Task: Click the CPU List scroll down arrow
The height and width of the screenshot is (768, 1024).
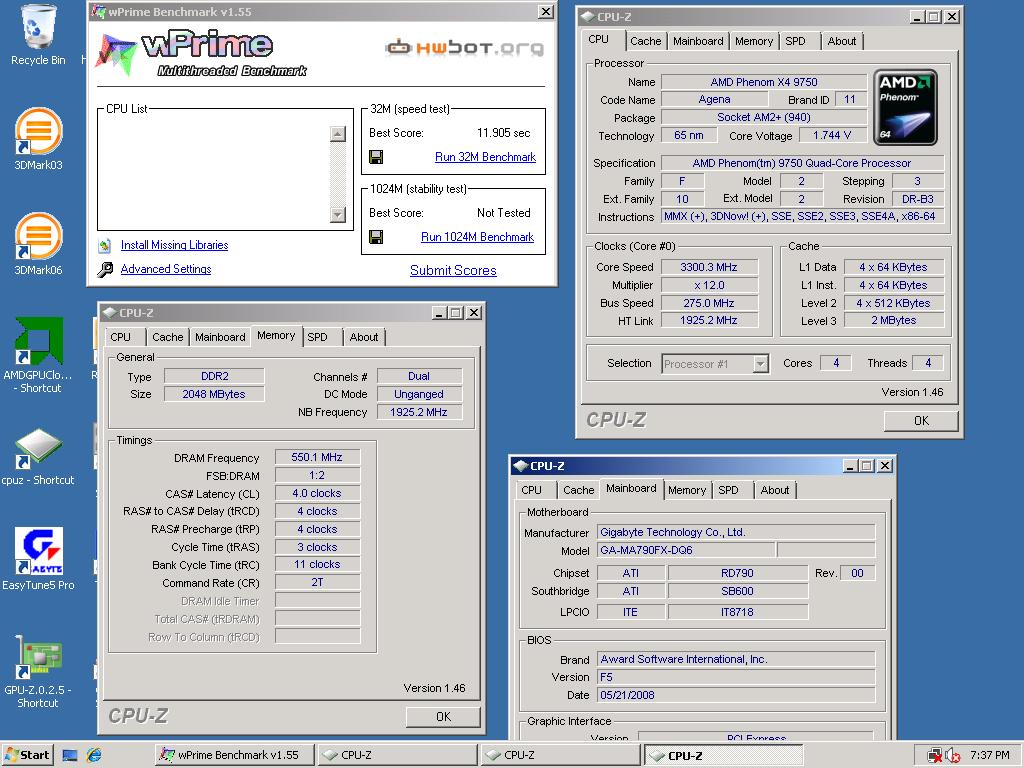Action: (338, 214)
